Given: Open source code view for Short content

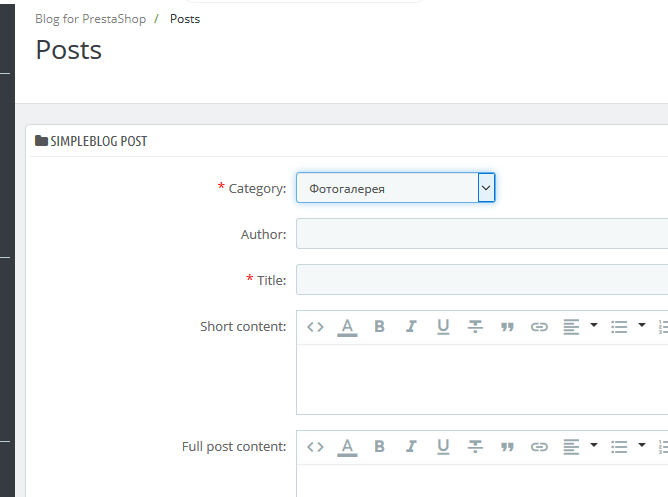Looking at the screenshot, I should click(315, 326).
